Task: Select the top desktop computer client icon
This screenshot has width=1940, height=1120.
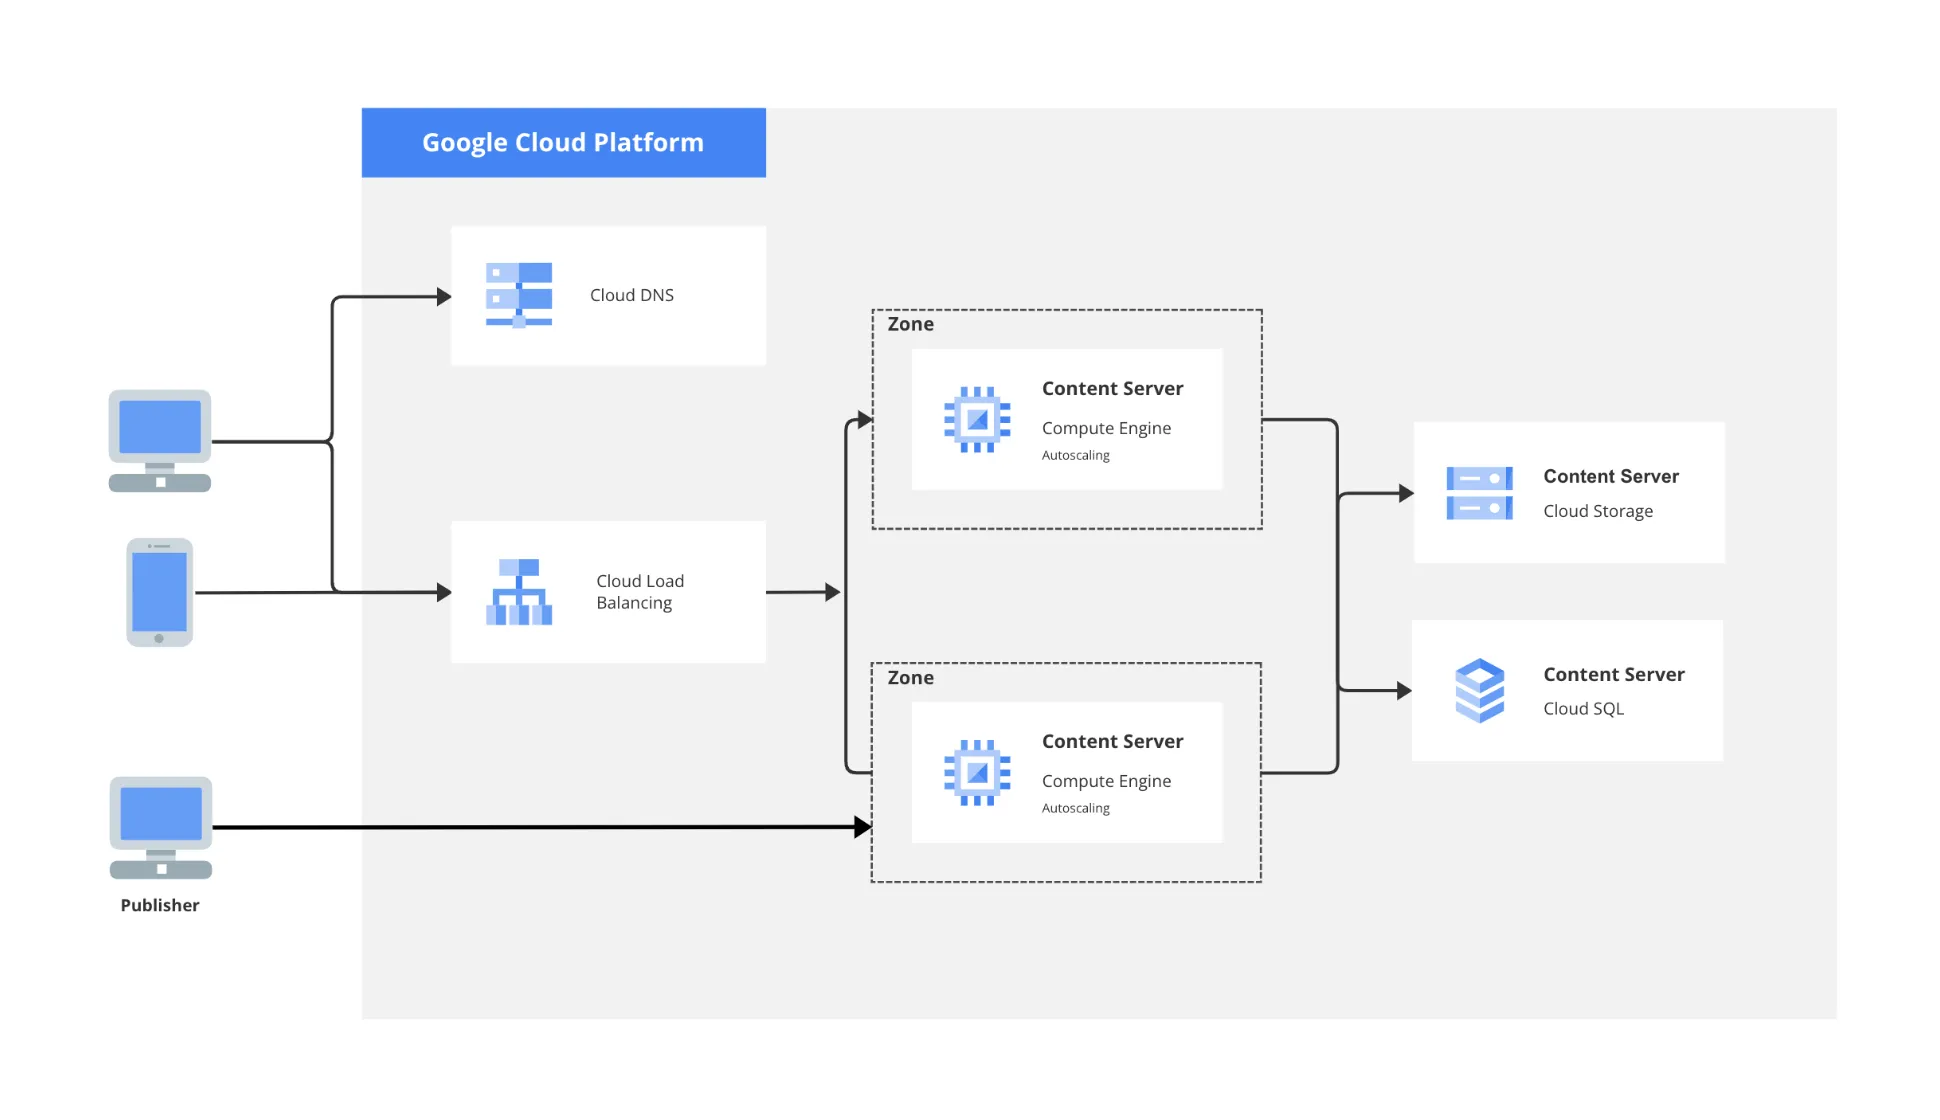Action: (160, 441)
